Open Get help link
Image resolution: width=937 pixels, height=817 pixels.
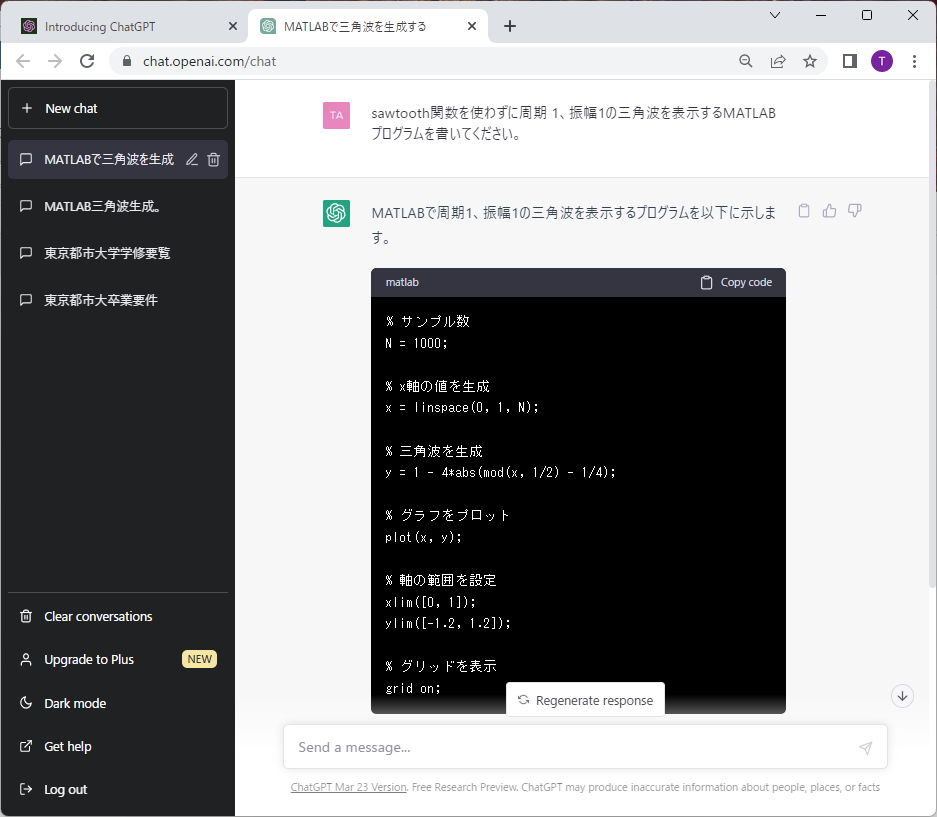point(118,746)
